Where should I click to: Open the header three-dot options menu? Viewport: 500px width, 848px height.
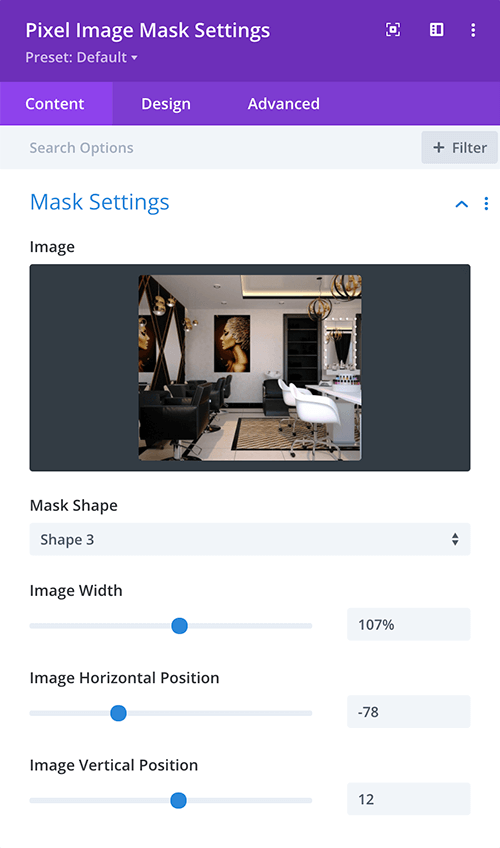pyautogui.click(x=473, y=30)
